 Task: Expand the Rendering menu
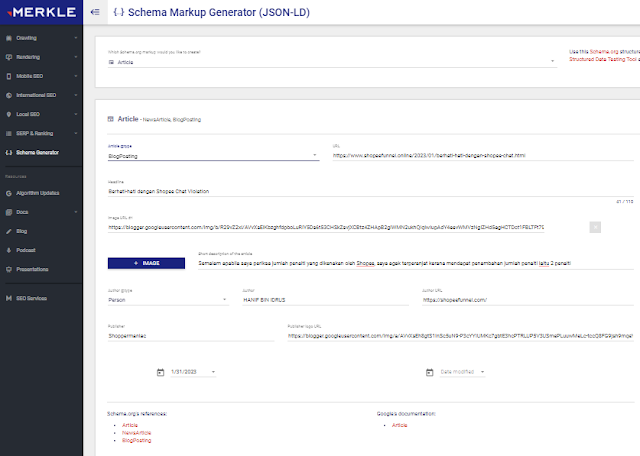[76, 57]
